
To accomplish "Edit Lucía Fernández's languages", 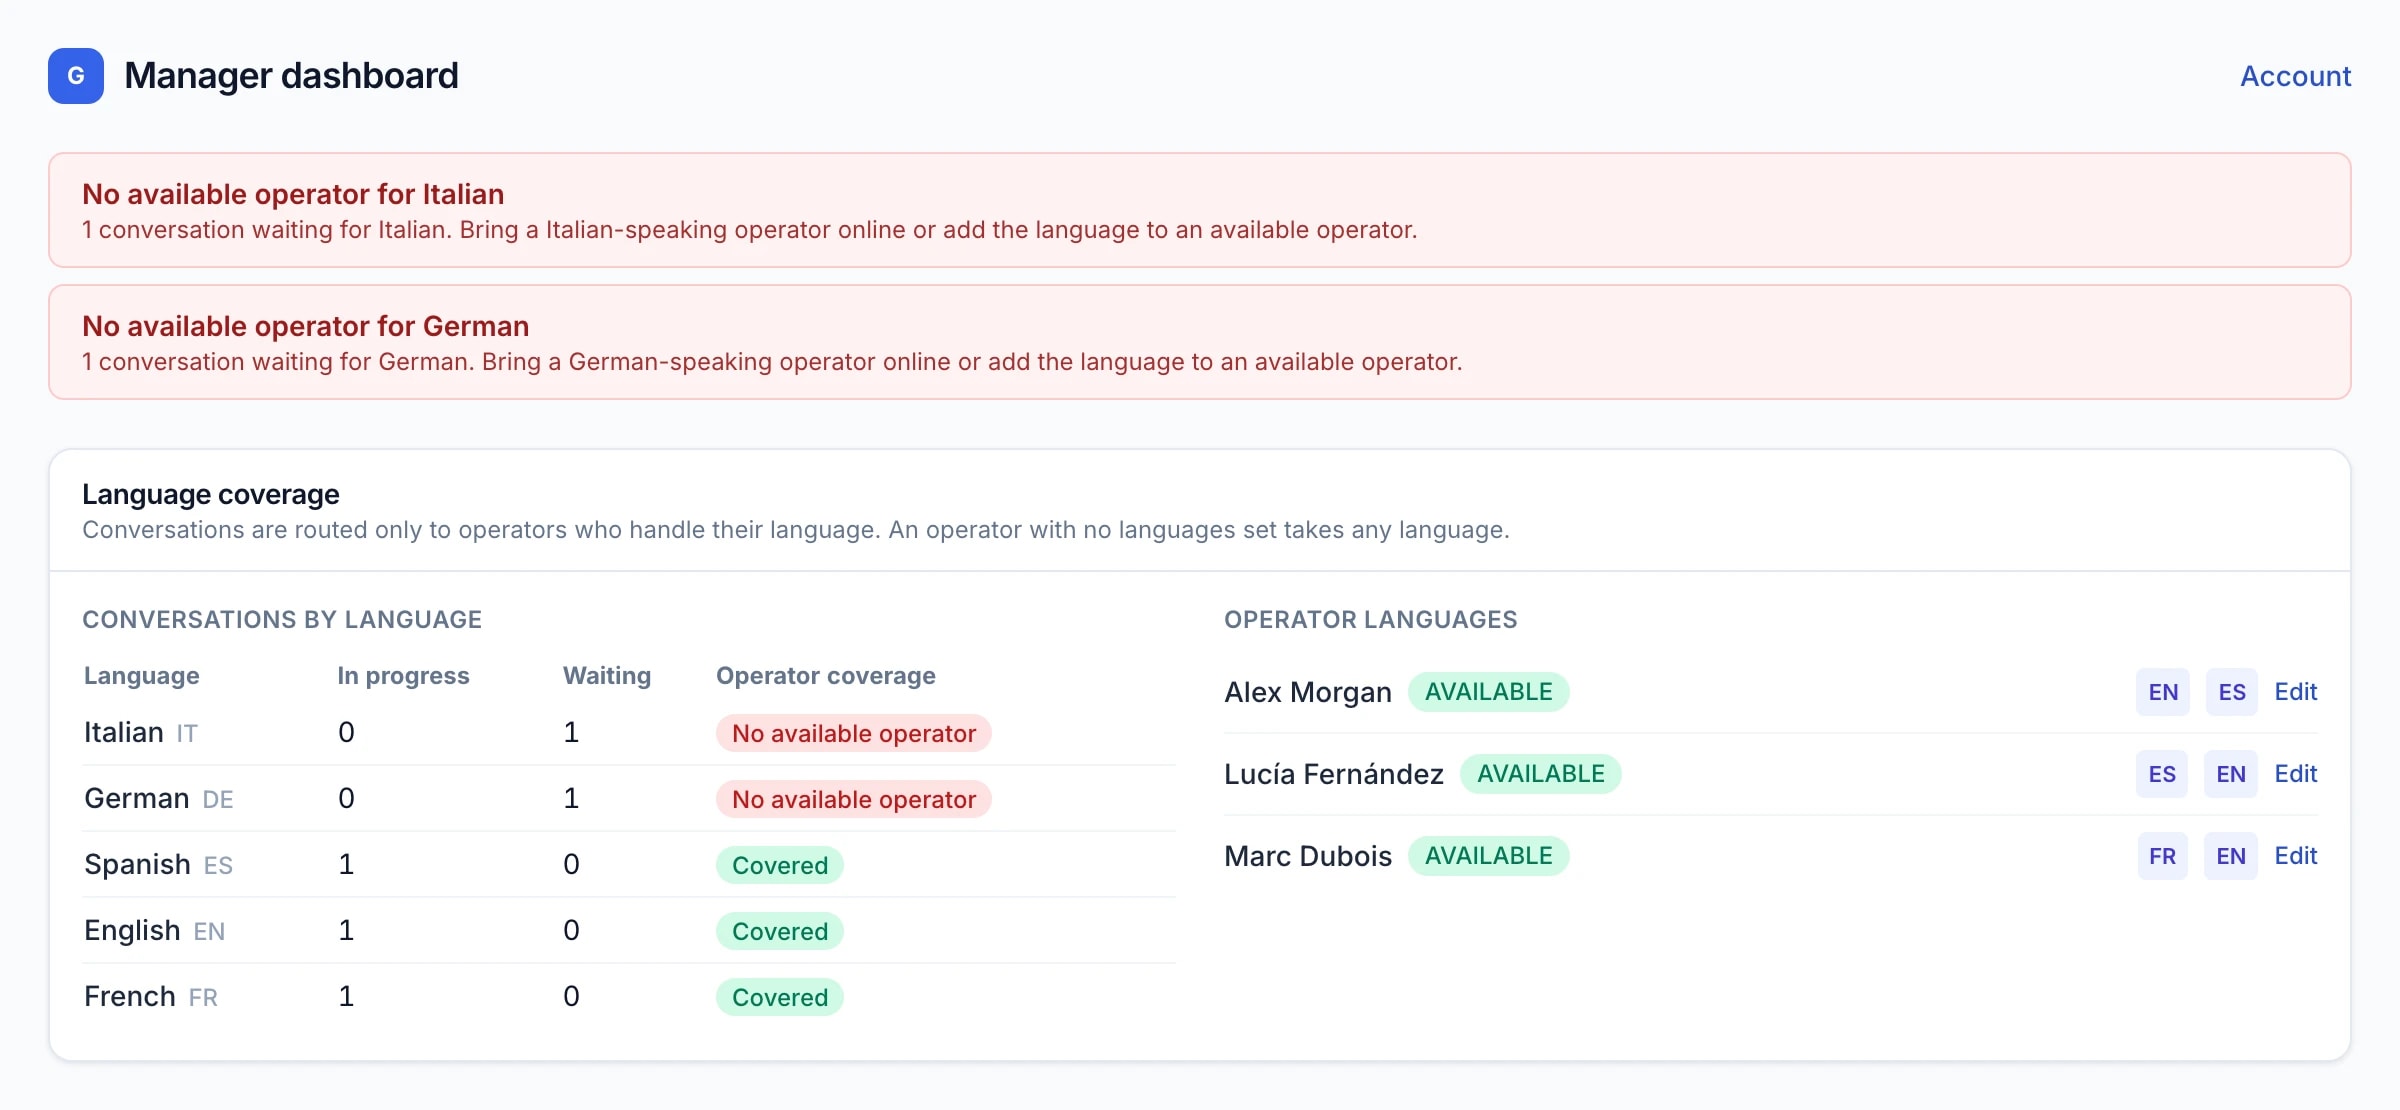I will coord(2295,774).
